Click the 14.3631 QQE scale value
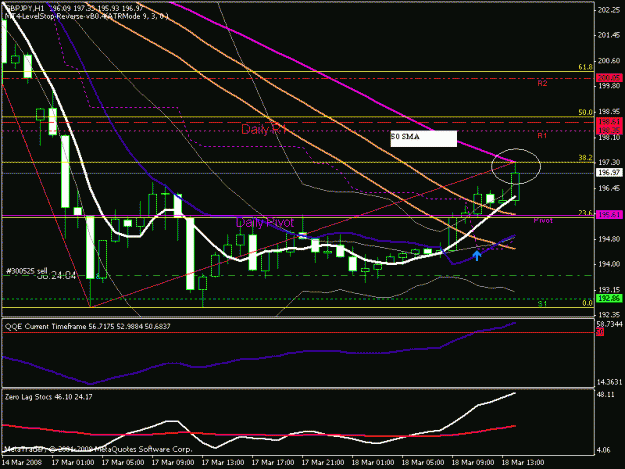The height and width of the screenshot is (469, 625). point(609,382)
